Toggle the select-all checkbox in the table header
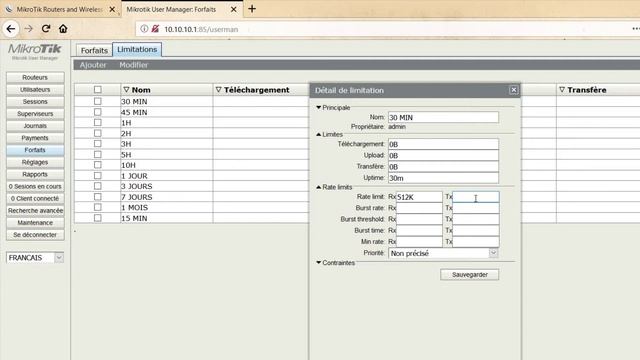This screenshot has width=640, height=360. tap(98, 89)
